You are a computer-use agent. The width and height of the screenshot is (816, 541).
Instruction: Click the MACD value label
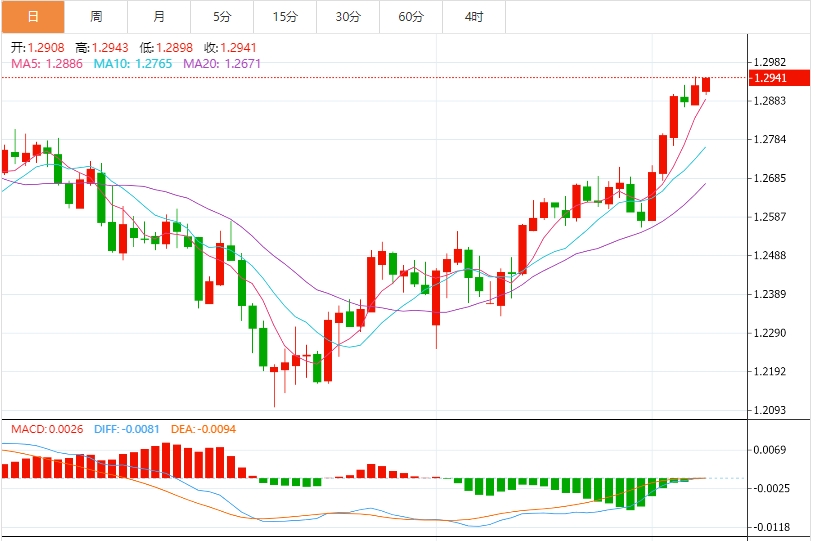(47, 429)
